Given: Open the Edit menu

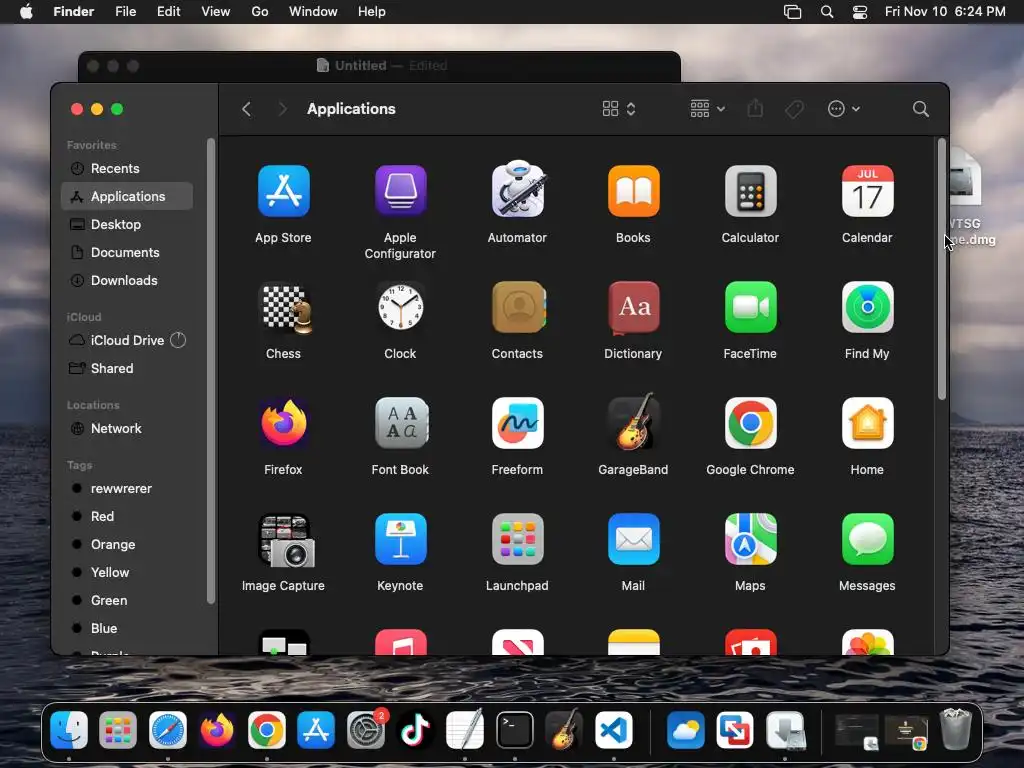Looking at the screenshot, I should pyautogui.click(x=168, y=12).
